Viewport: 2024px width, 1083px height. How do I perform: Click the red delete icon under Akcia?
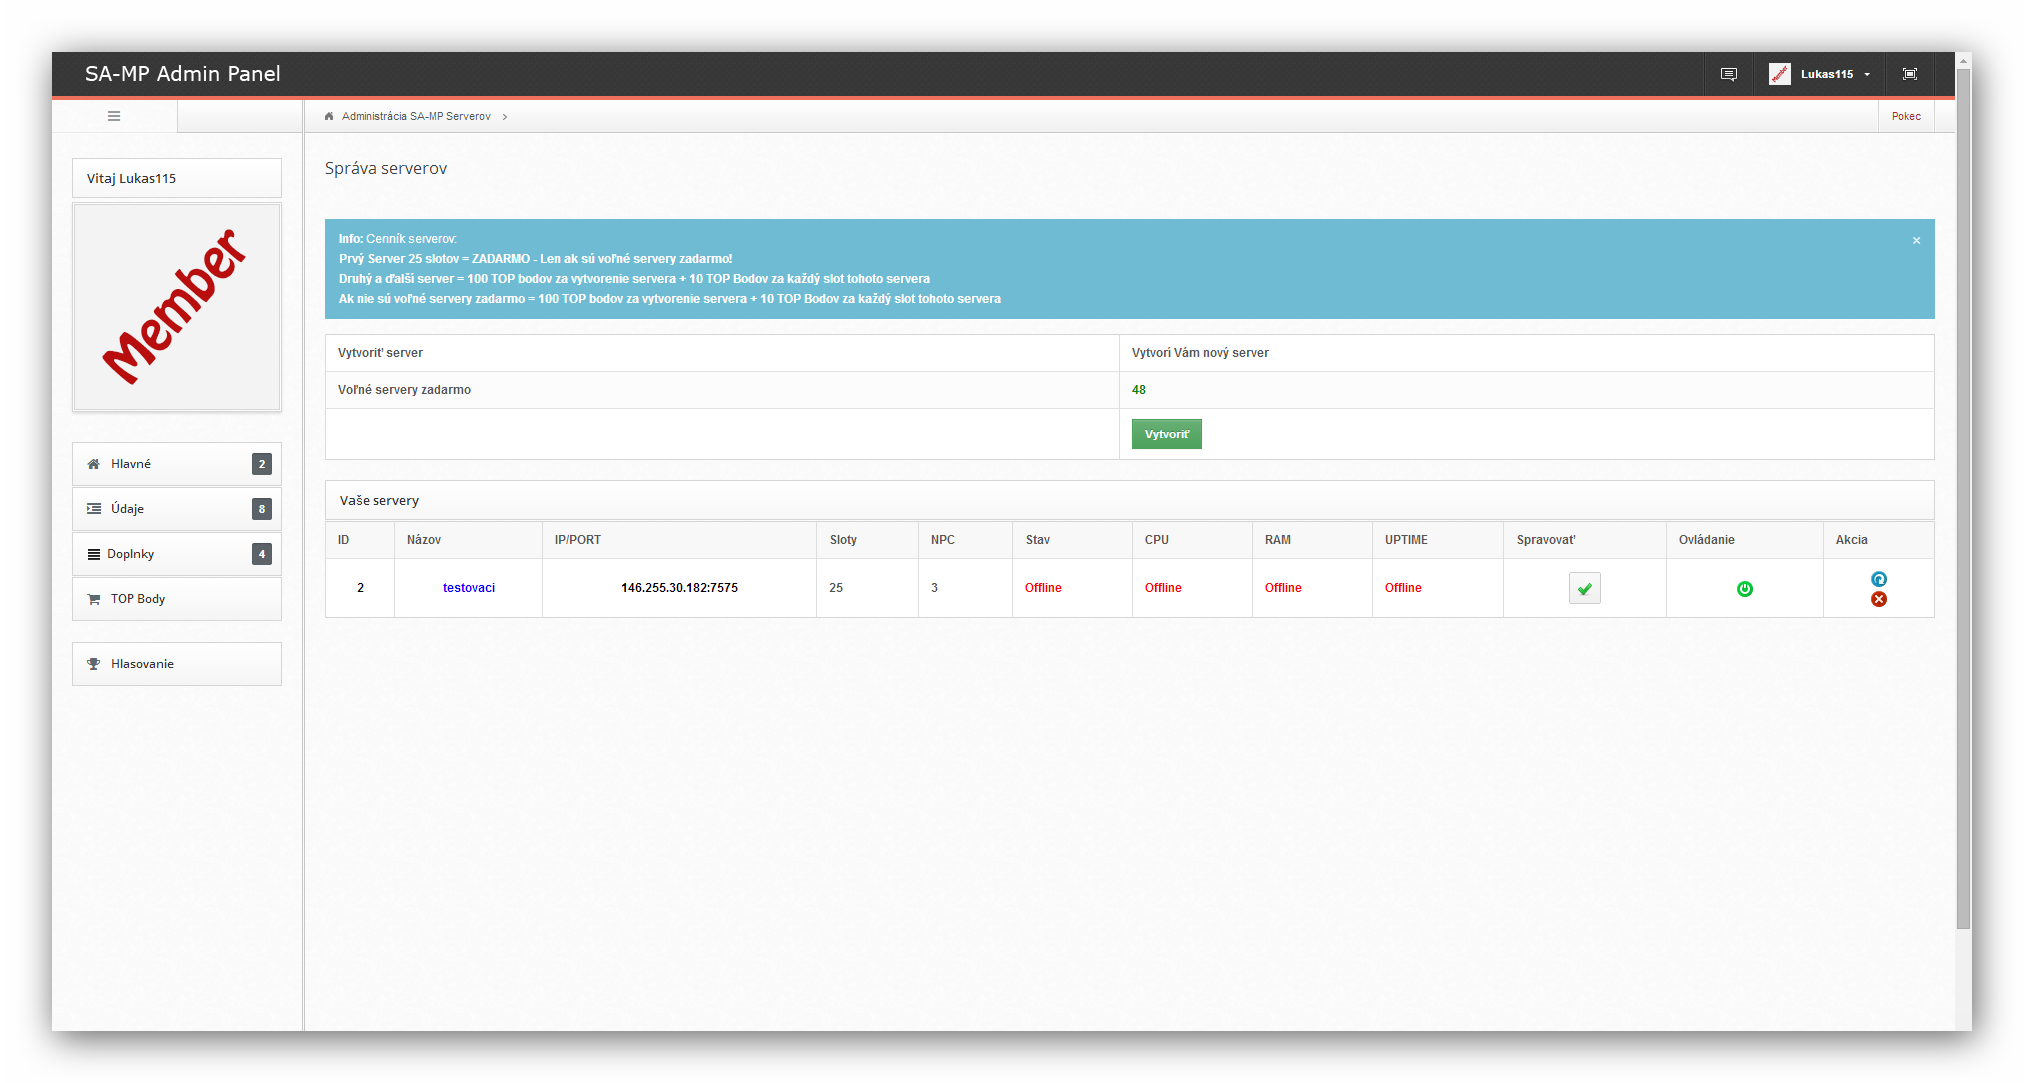point(1878,599)
